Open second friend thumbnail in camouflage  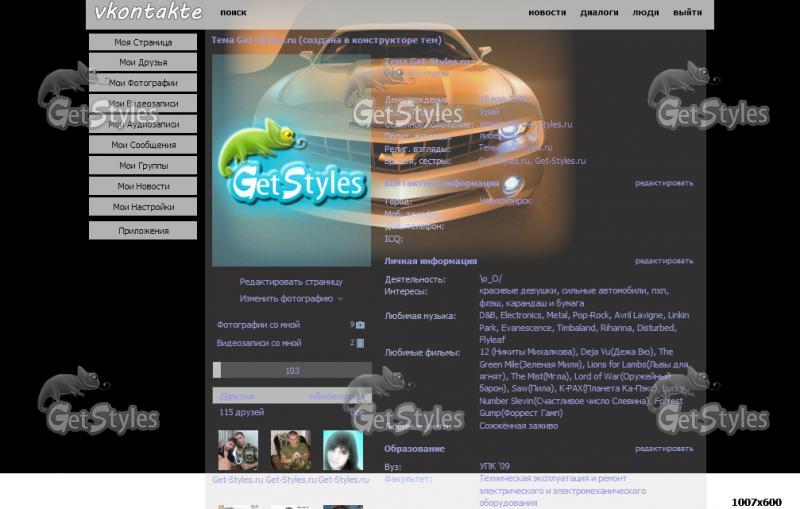(x=291, y=450)
